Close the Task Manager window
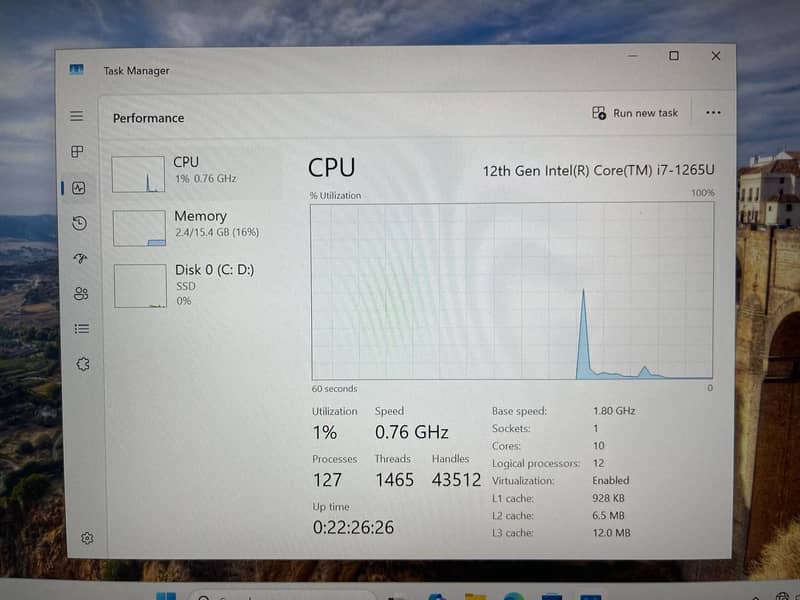The image size is (800, 600). pos(716,56)
